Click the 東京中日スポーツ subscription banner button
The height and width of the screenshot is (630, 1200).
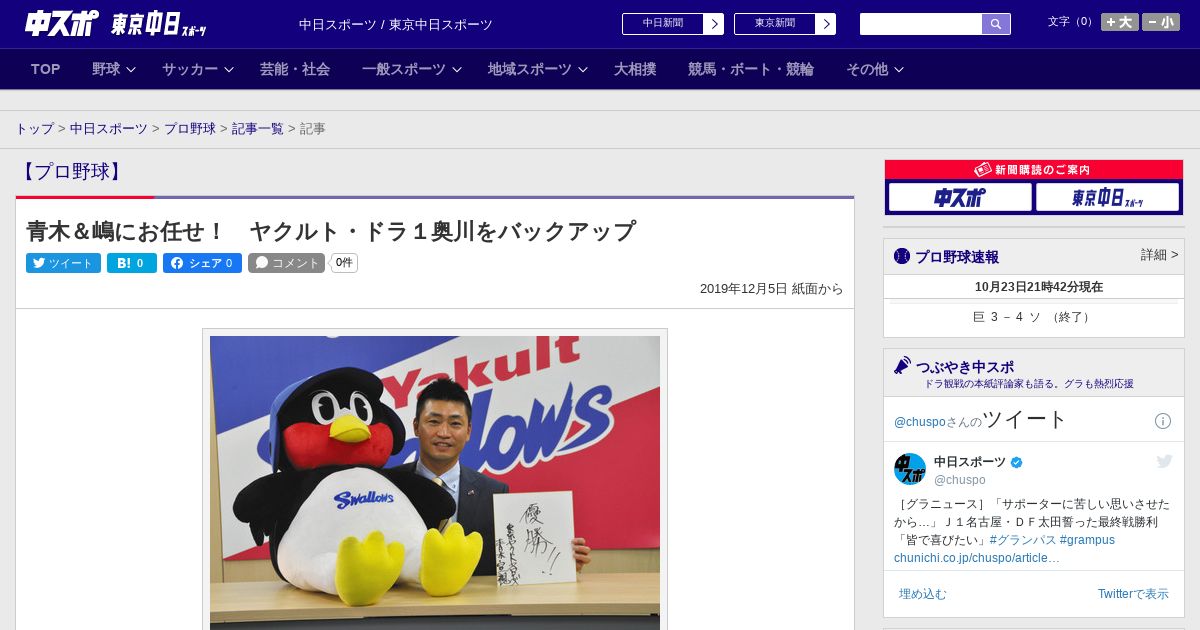click(x=1108, y=197)
